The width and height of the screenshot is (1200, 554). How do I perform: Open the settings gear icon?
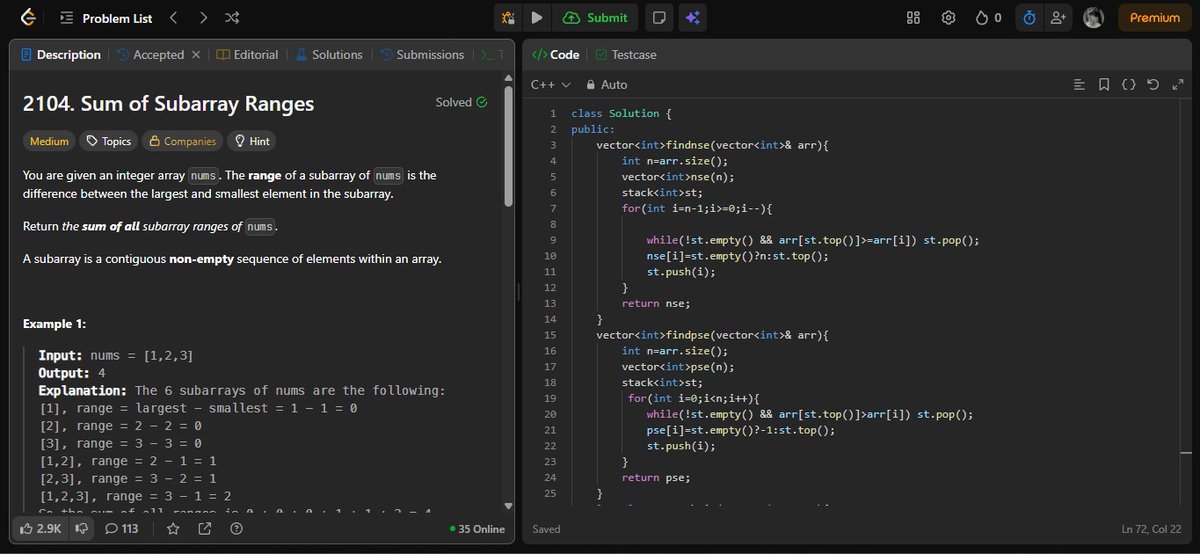pyautogui.click(x=948, y=17)
